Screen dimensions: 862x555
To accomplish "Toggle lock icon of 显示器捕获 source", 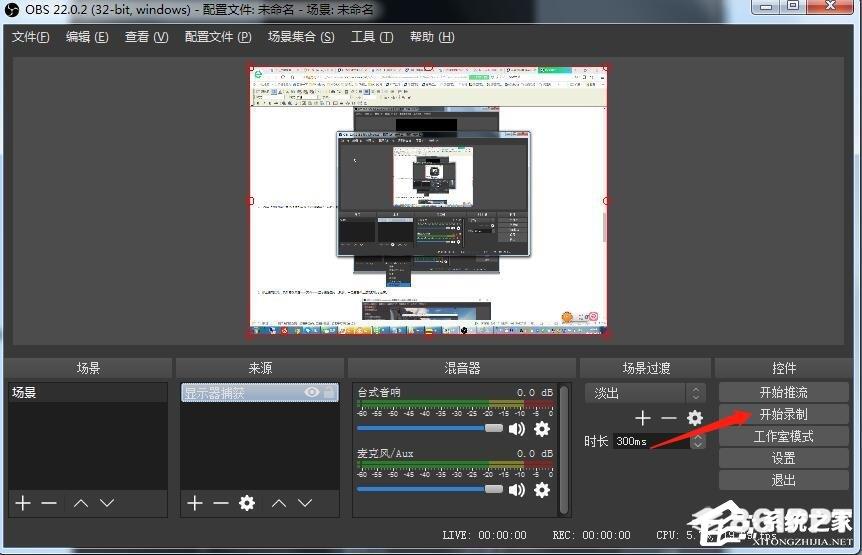I will click(x=329, y=392).
